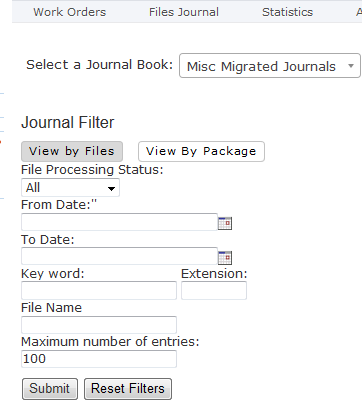362x416 pixels.
Task: Open the From Date calendar picker icon
Action: pos(225,223)
